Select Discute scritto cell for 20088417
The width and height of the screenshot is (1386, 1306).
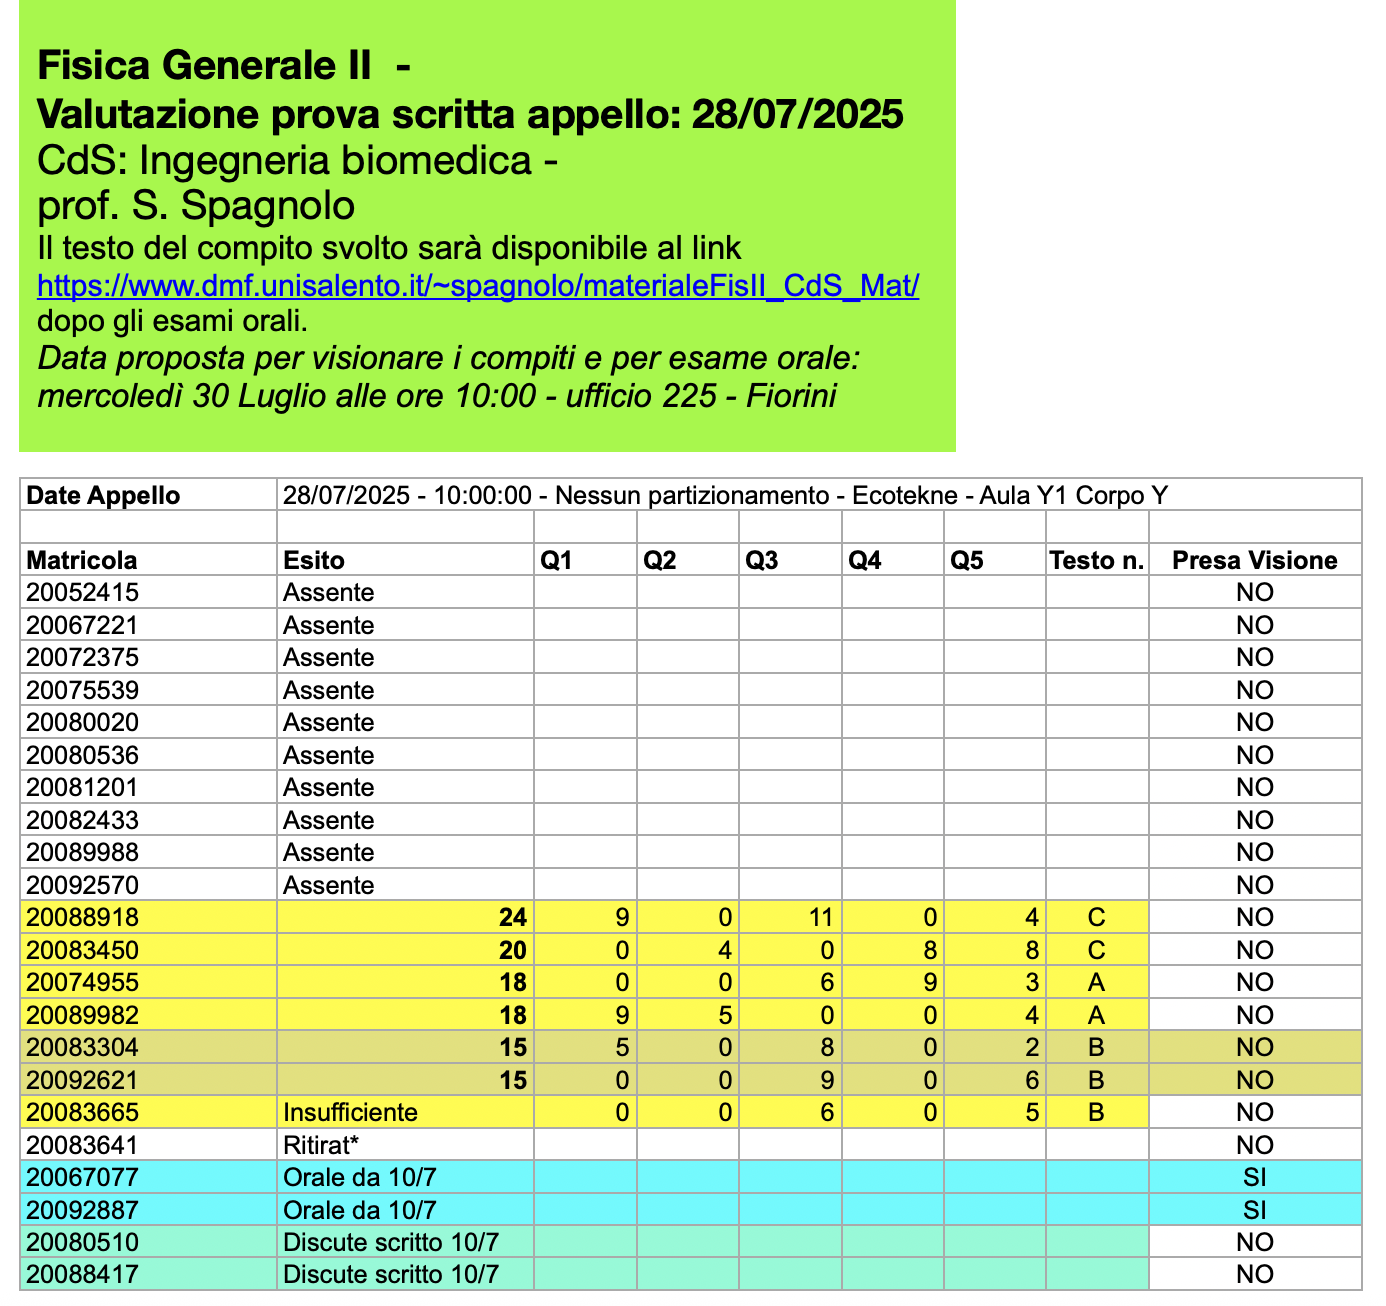click(x=391, y=1274)
